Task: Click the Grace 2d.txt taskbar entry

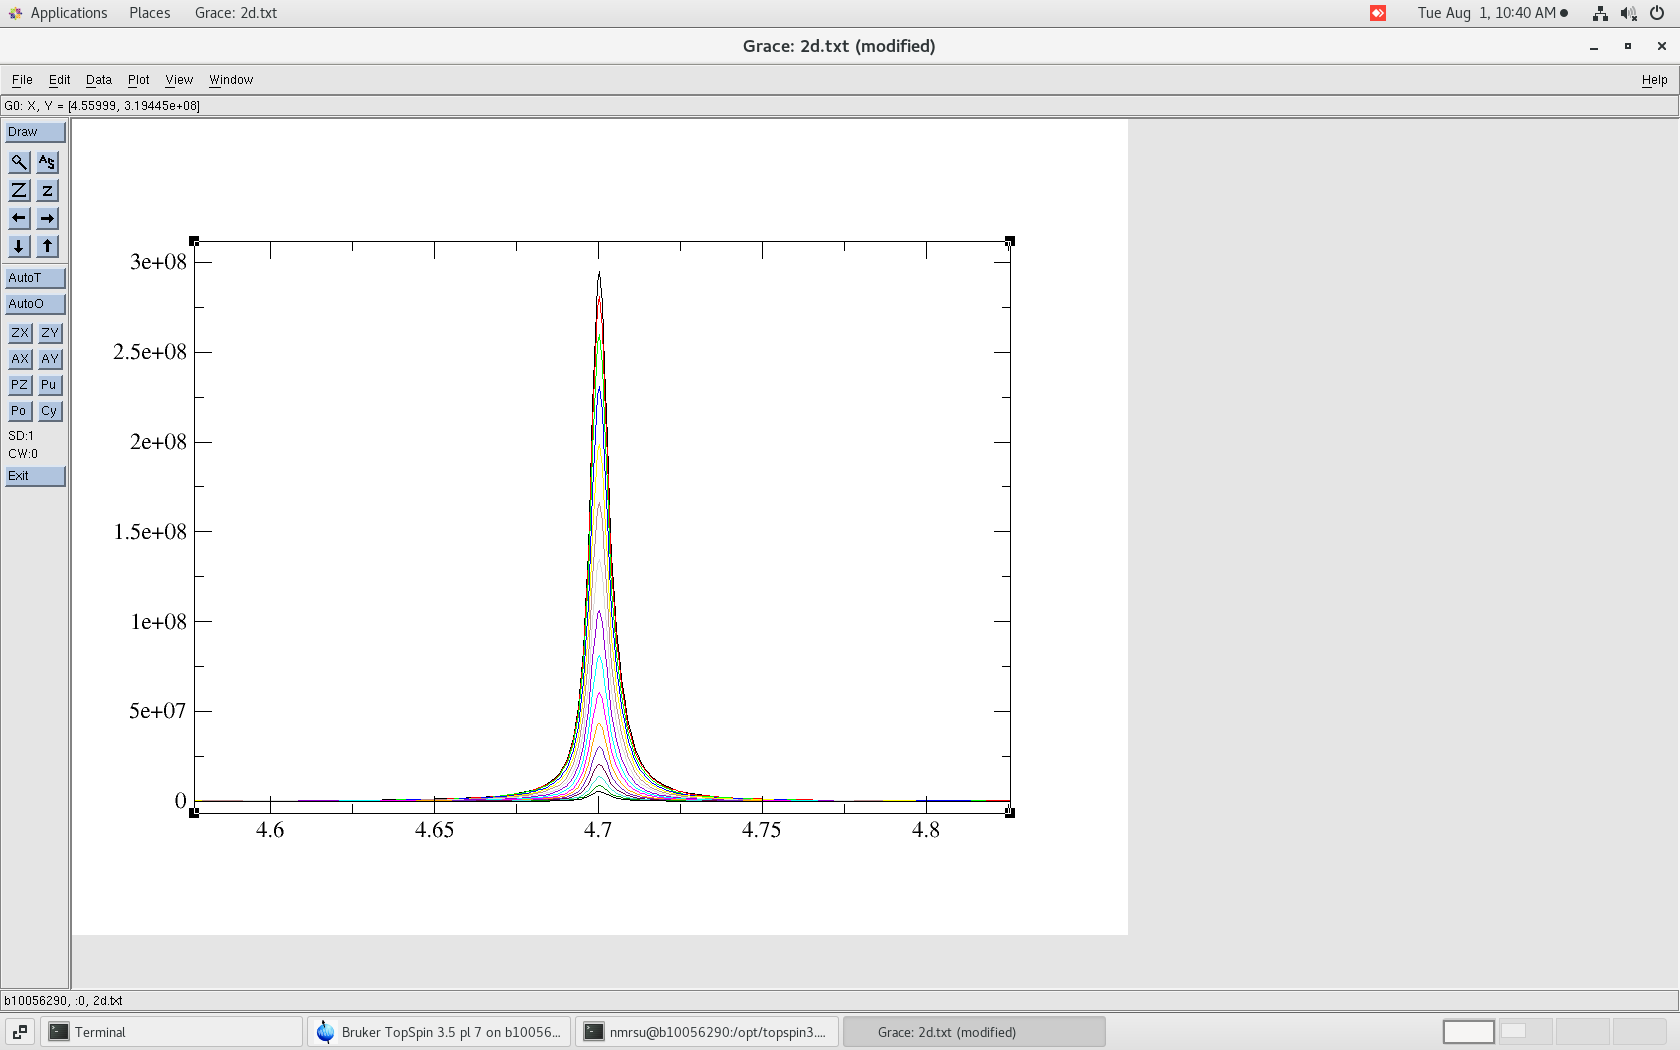Action: click(x=974, y=1032)
